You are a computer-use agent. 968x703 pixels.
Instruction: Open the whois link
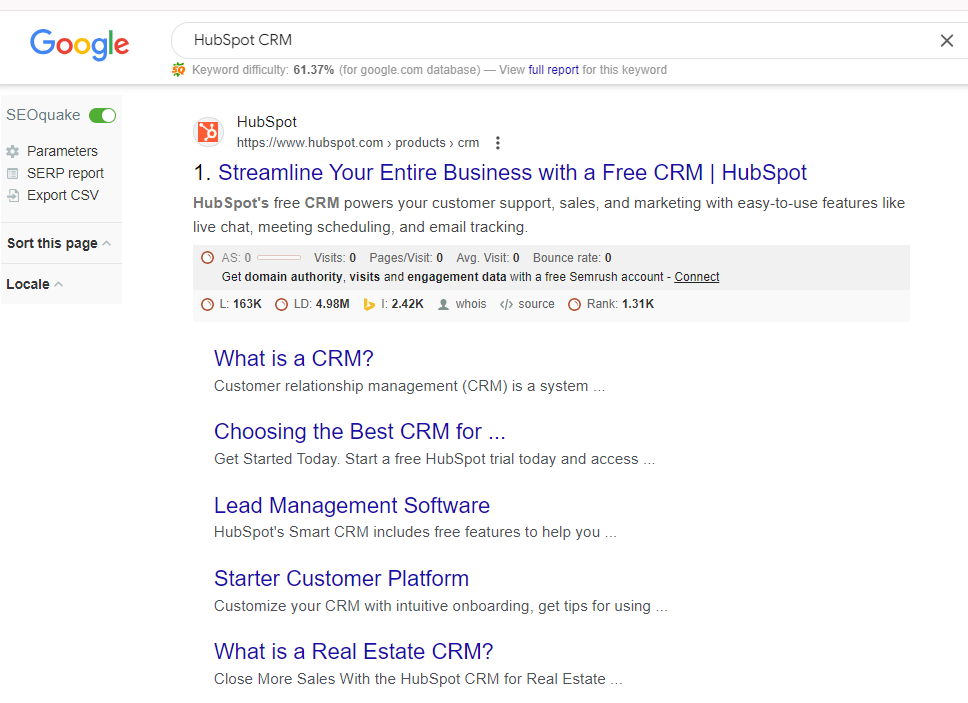tap(471, 304)
